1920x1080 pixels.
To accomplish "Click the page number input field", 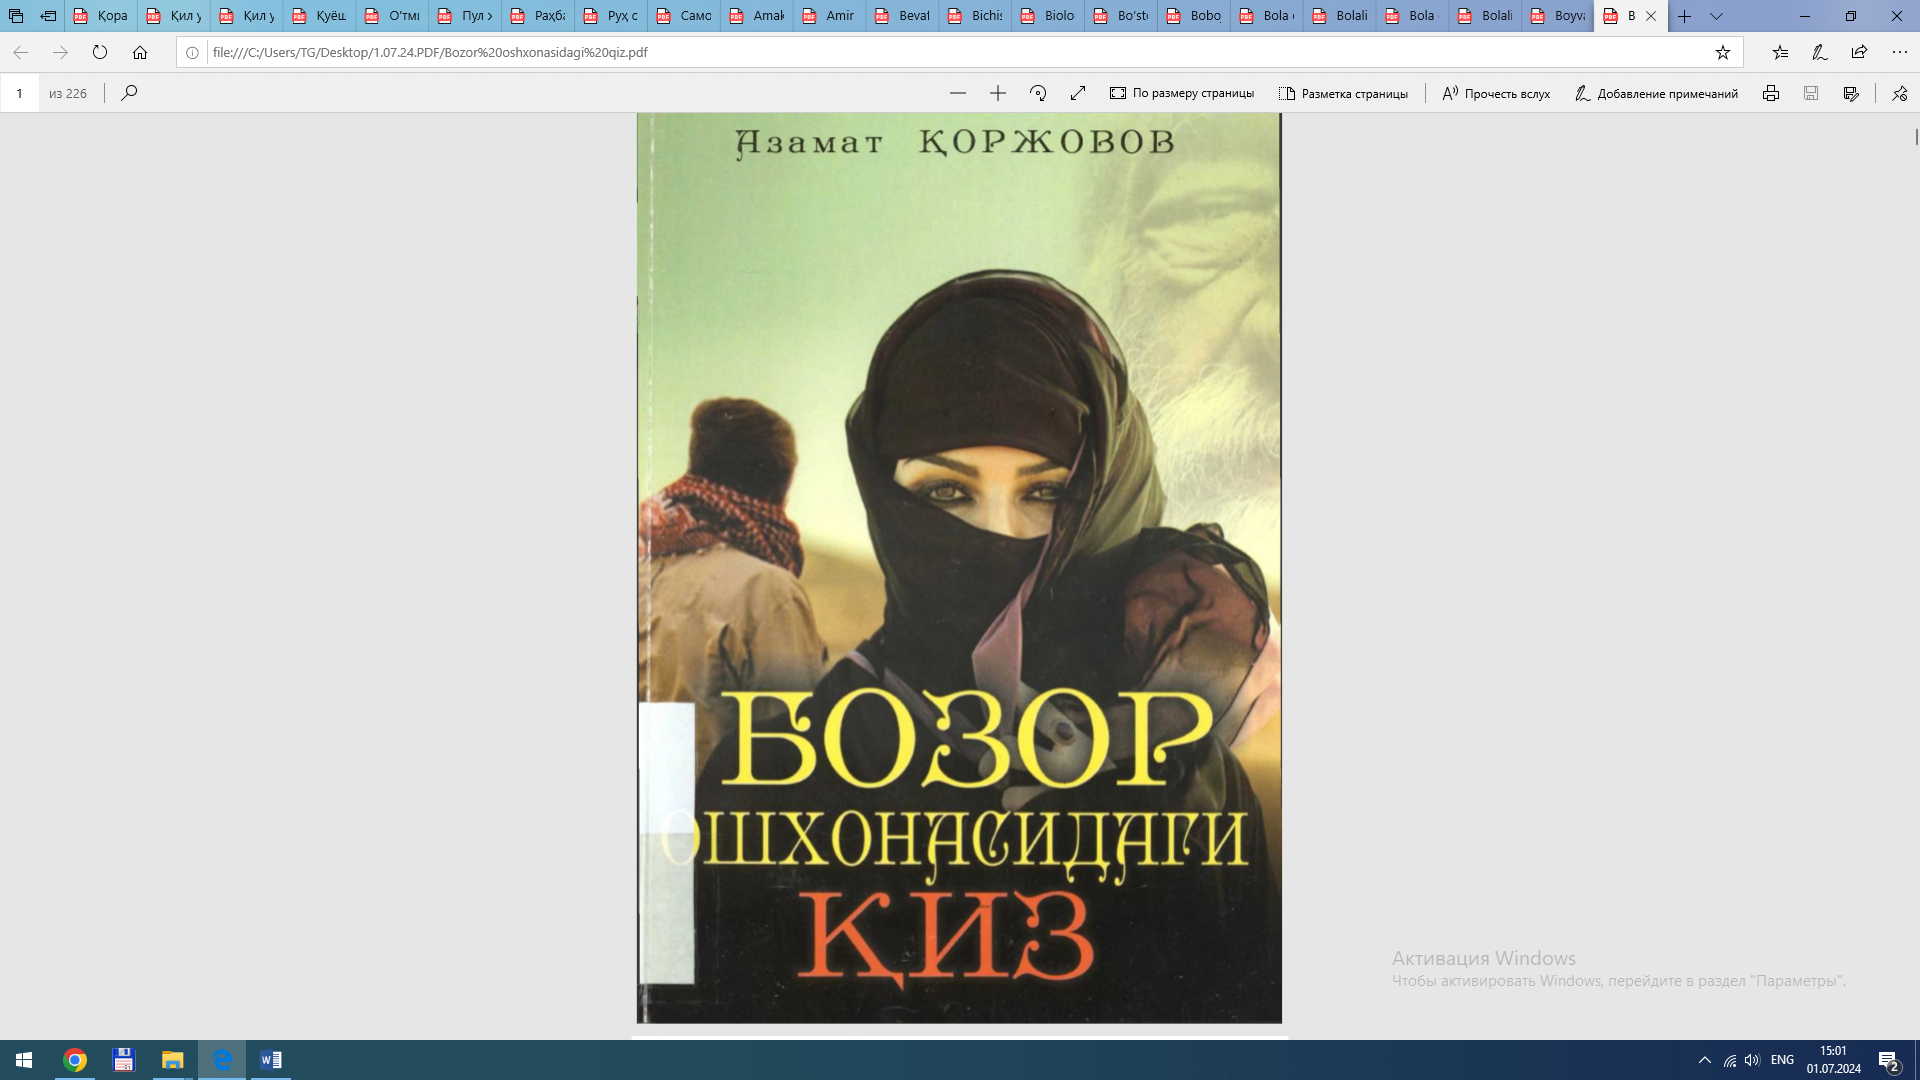I will [19, 93].
